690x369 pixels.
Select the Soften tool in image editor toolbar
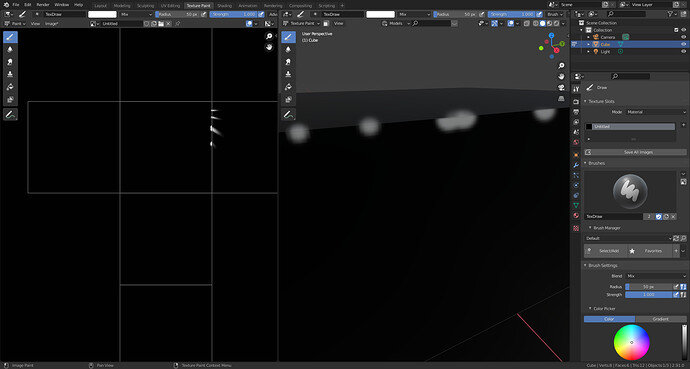10,50
